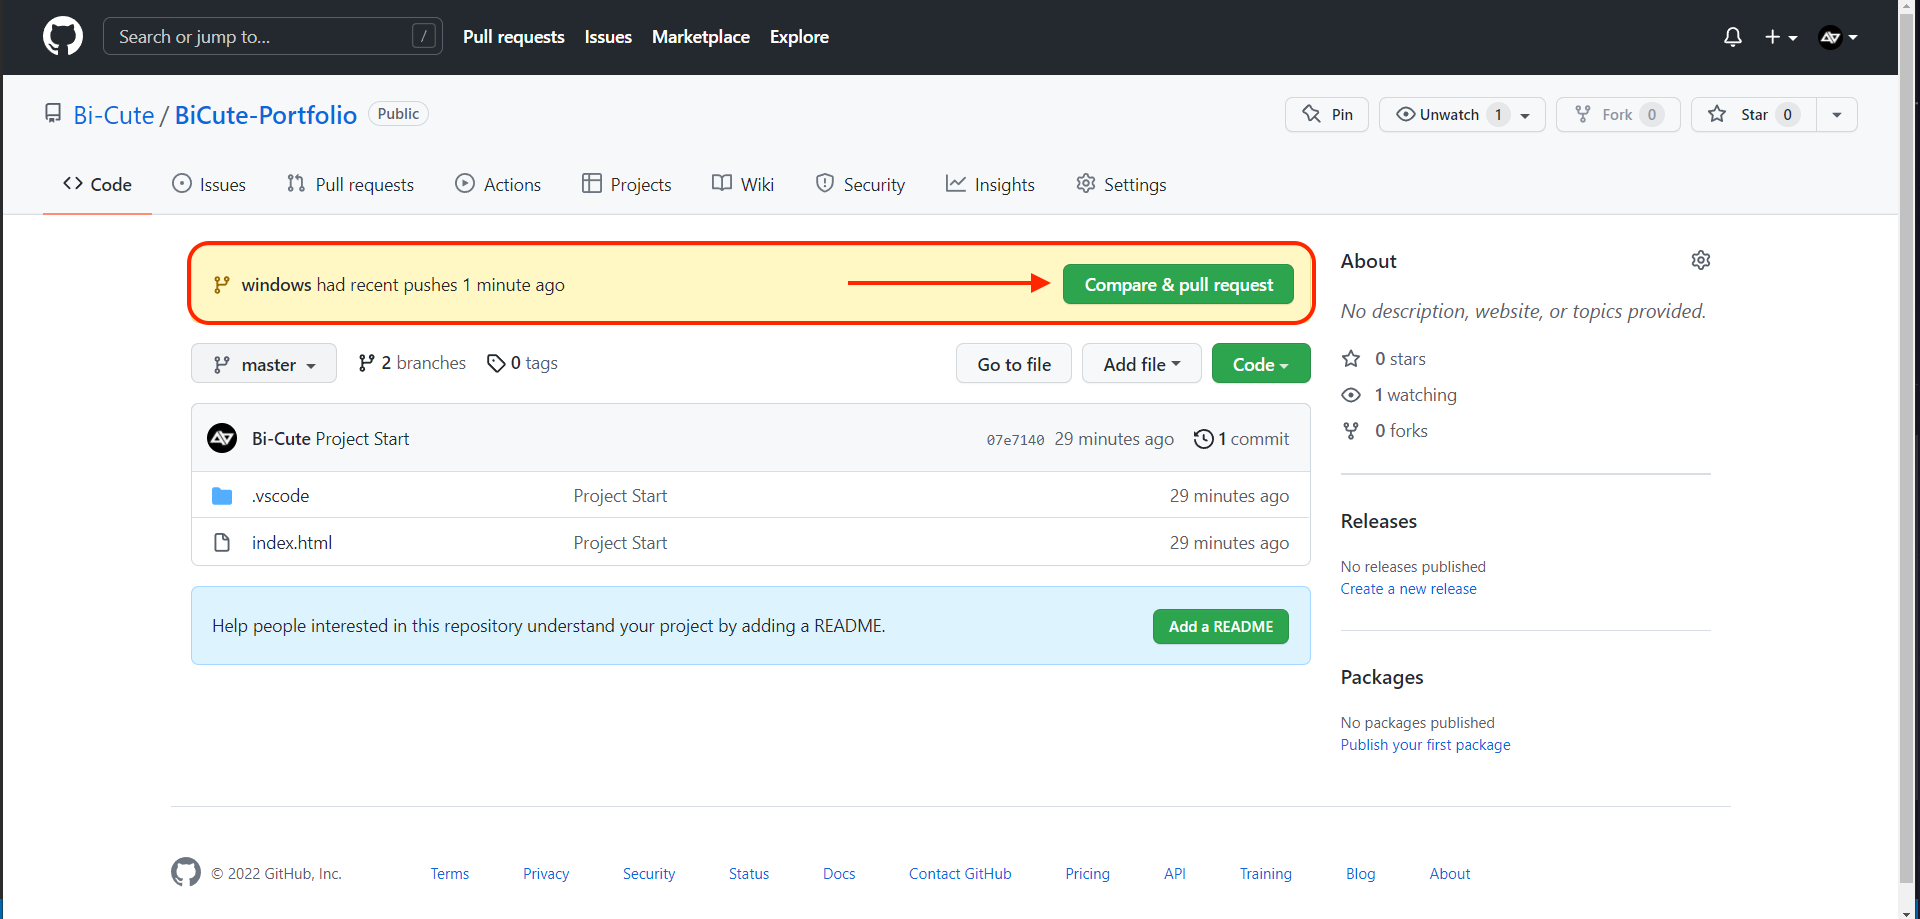The image size is (1920, 919).
Task: Click the Bi-Cute commit author avatar
Action: pyautogui.click(x=222, y=438)
